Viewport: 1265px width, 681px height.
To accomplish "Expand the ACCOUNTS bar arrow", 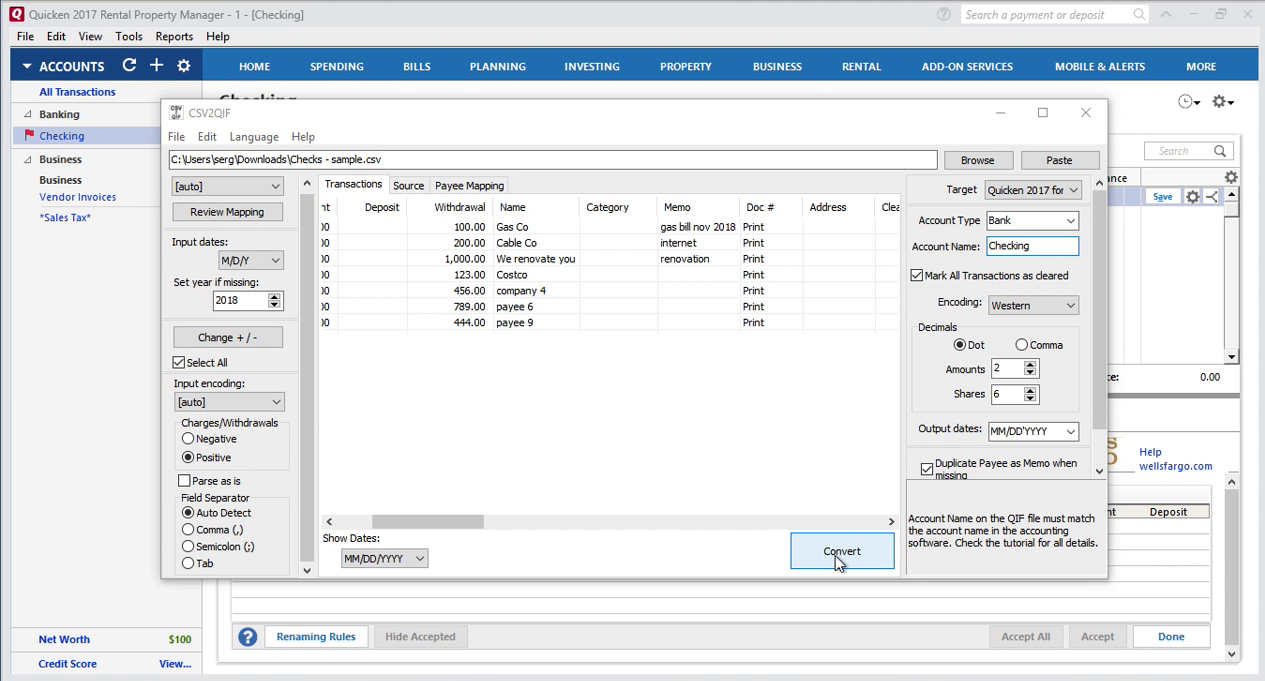I will coord(27,66).
